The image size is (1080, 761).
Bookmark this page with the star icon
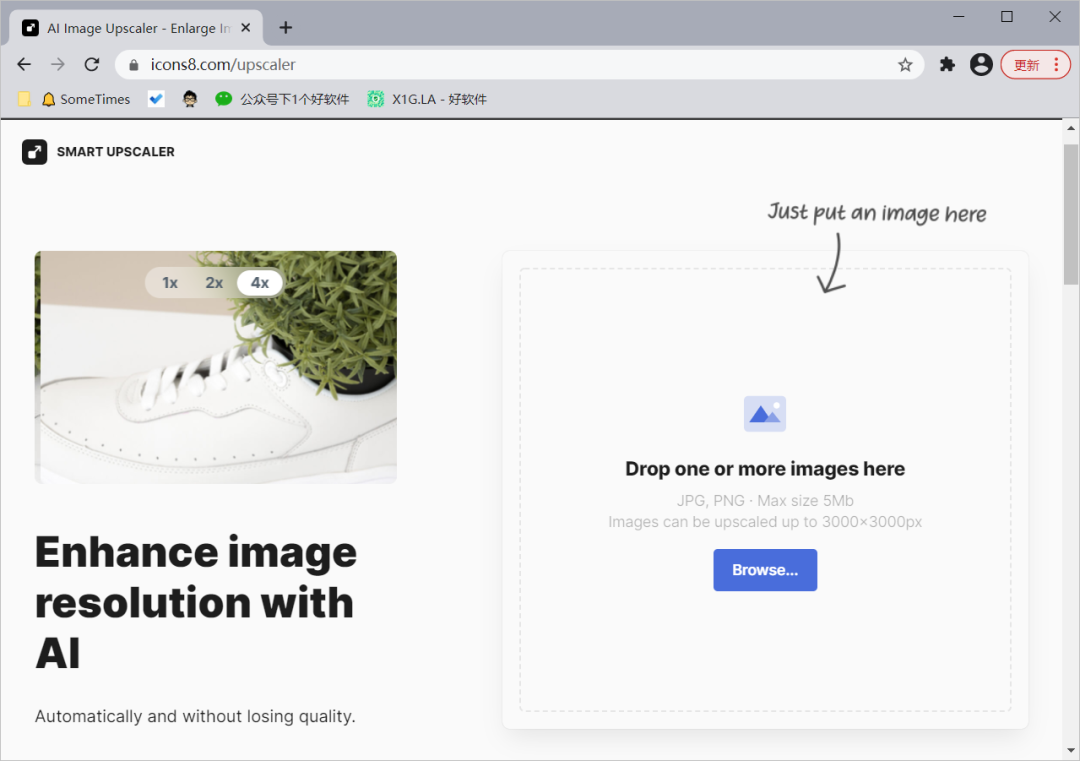905,65
